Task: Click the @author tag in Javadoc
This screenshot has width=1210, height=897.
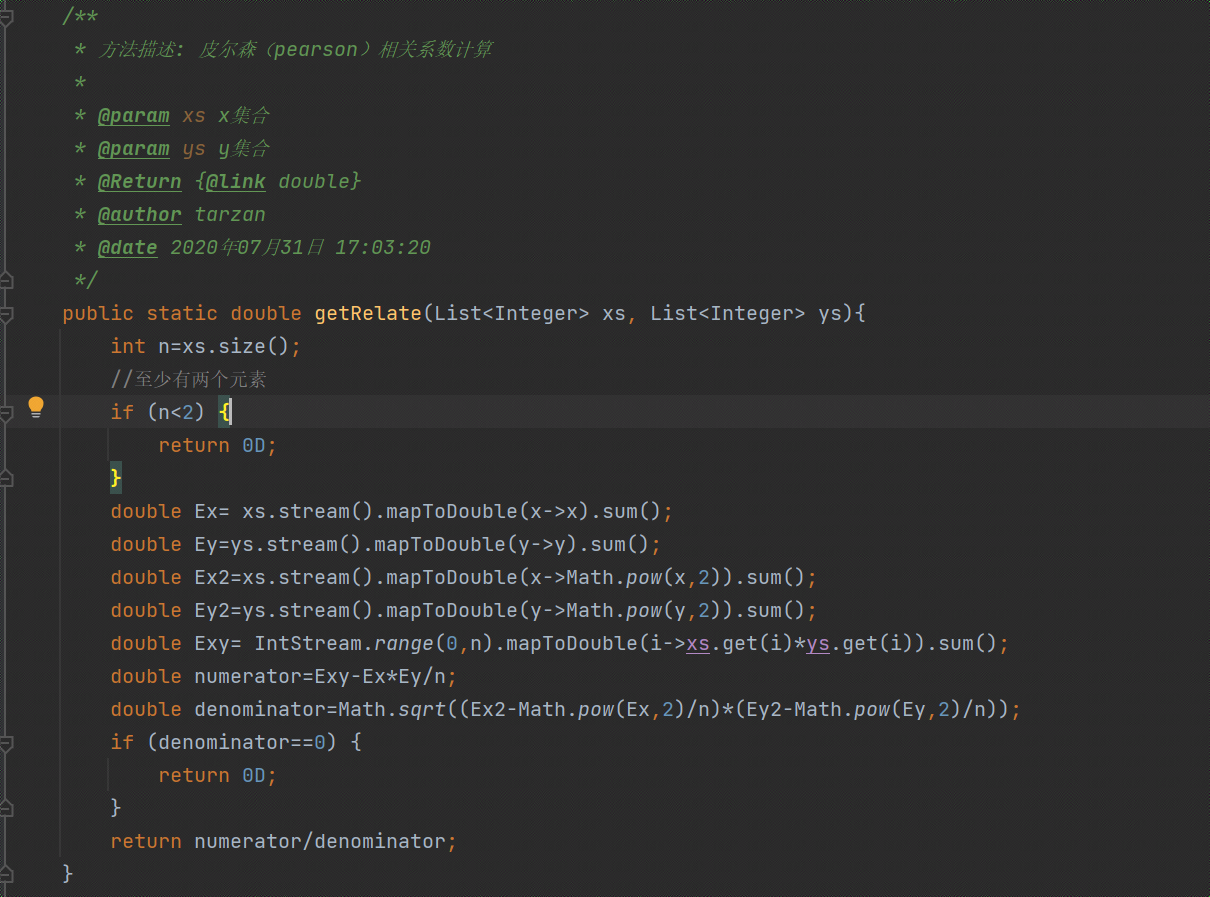Action: (x=139, y=215)
